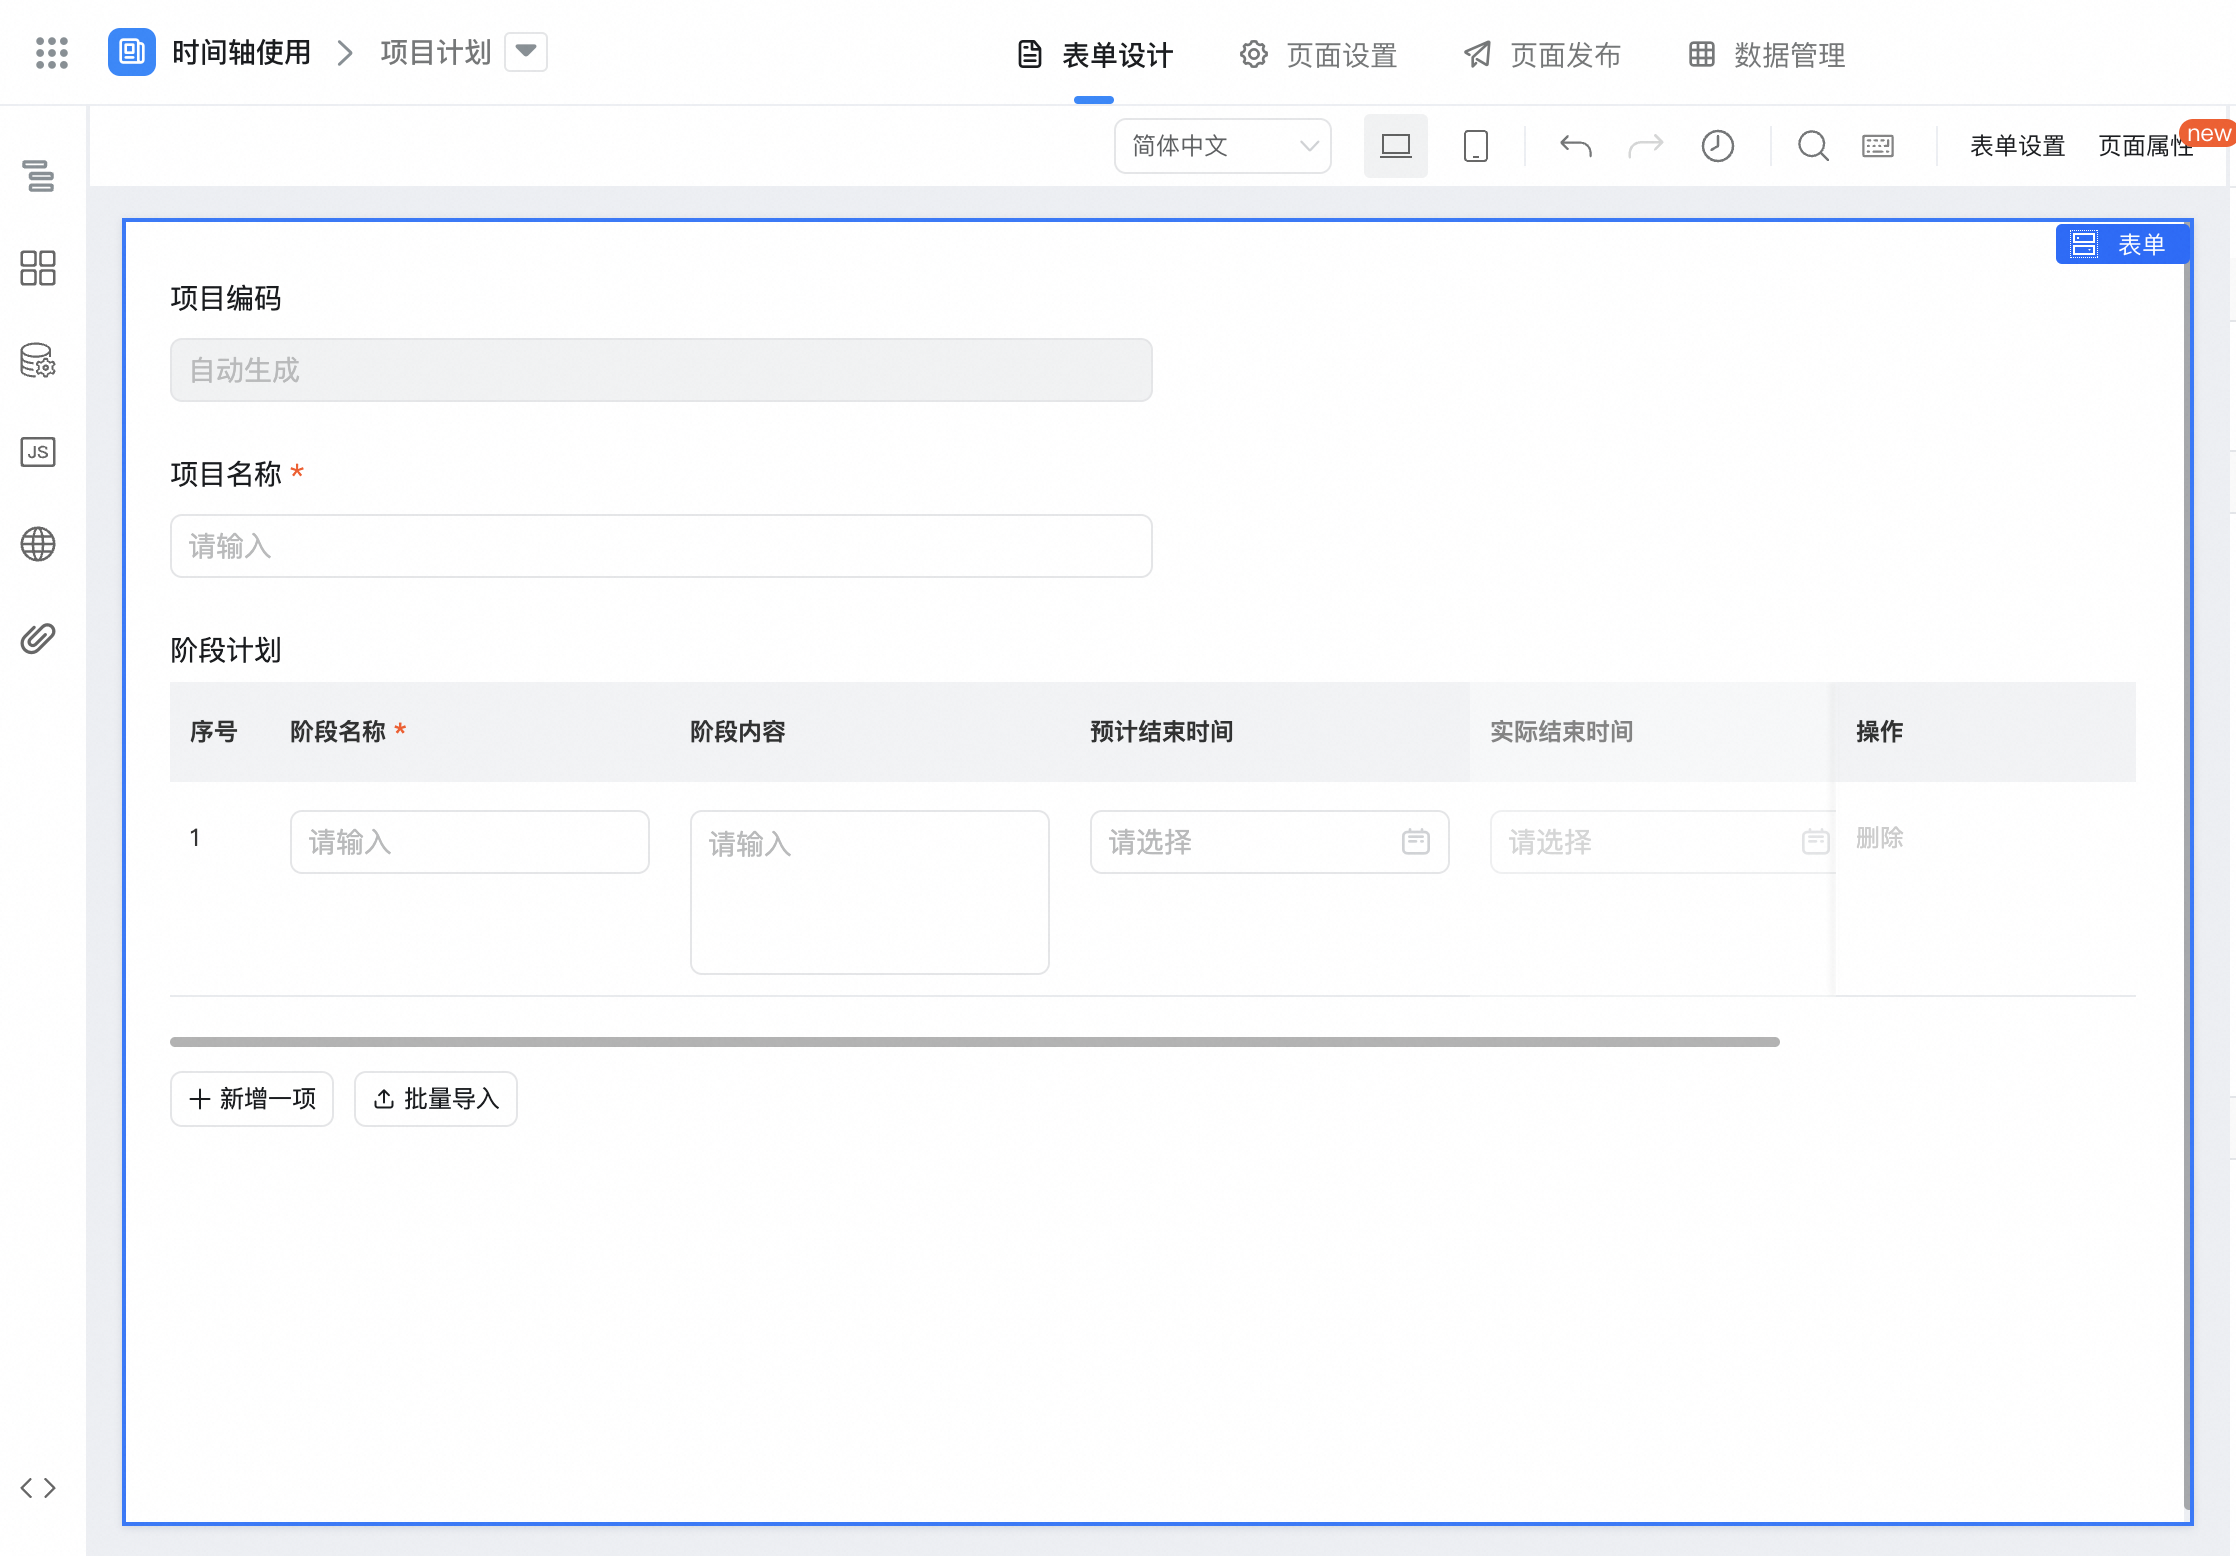Switch to the 页面设置 tab
2236x1556 pixels.
pyautogui.click(x=1319, y=55)
